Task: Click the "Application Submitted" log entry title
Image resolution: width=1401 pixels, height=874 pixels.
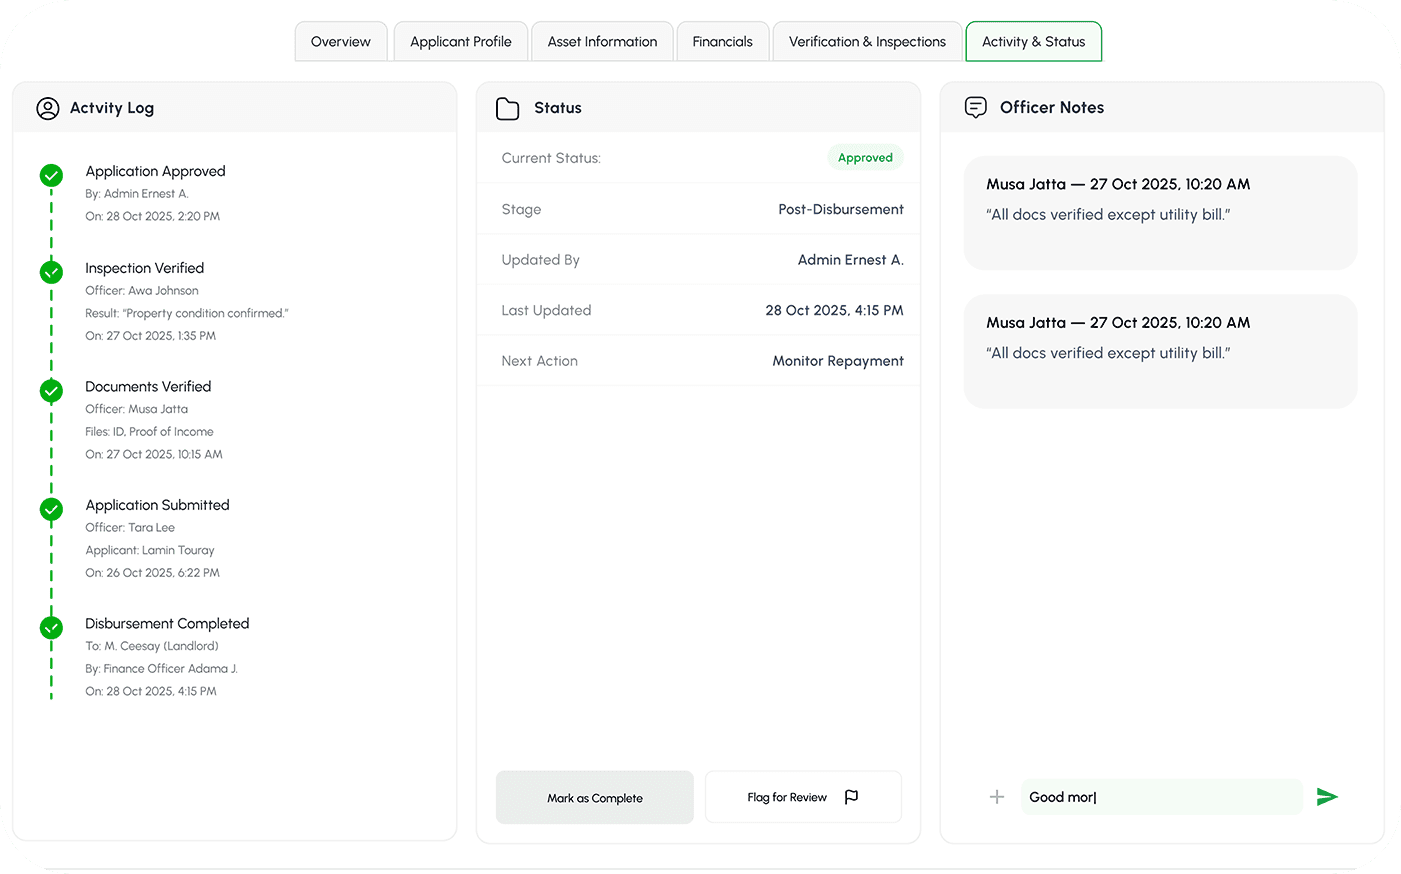Action: tap(157, 505)
